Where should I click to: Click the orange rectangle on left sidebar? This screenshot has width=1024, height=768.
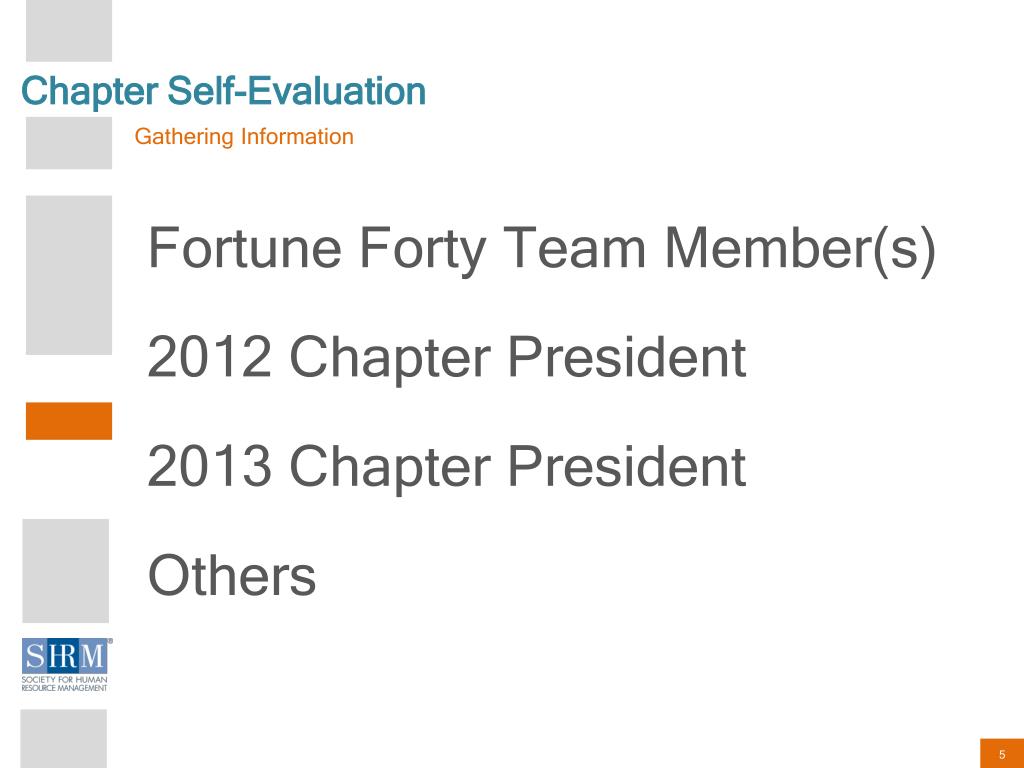69,421
